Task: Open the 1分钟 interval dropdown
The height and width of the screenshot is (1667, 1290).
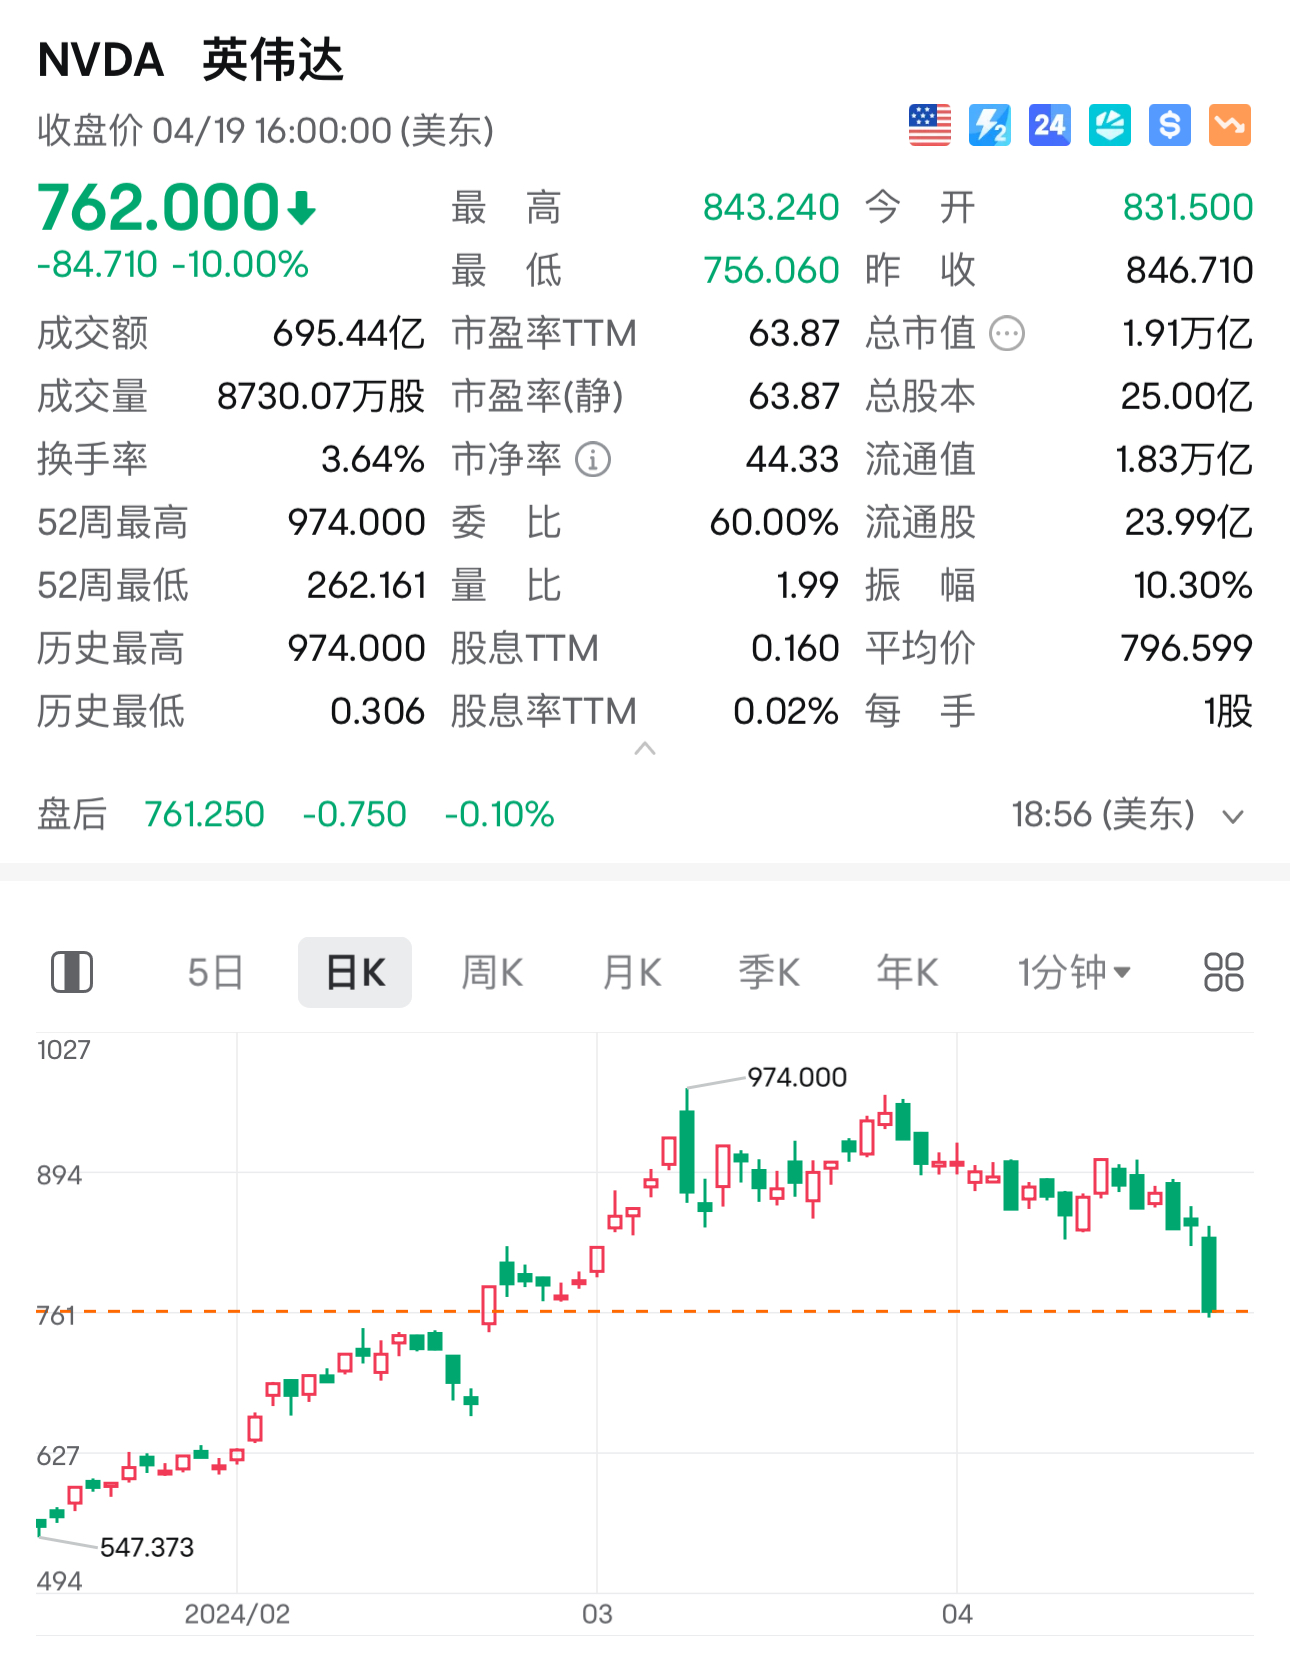Action: click(x=1074, y=972)
